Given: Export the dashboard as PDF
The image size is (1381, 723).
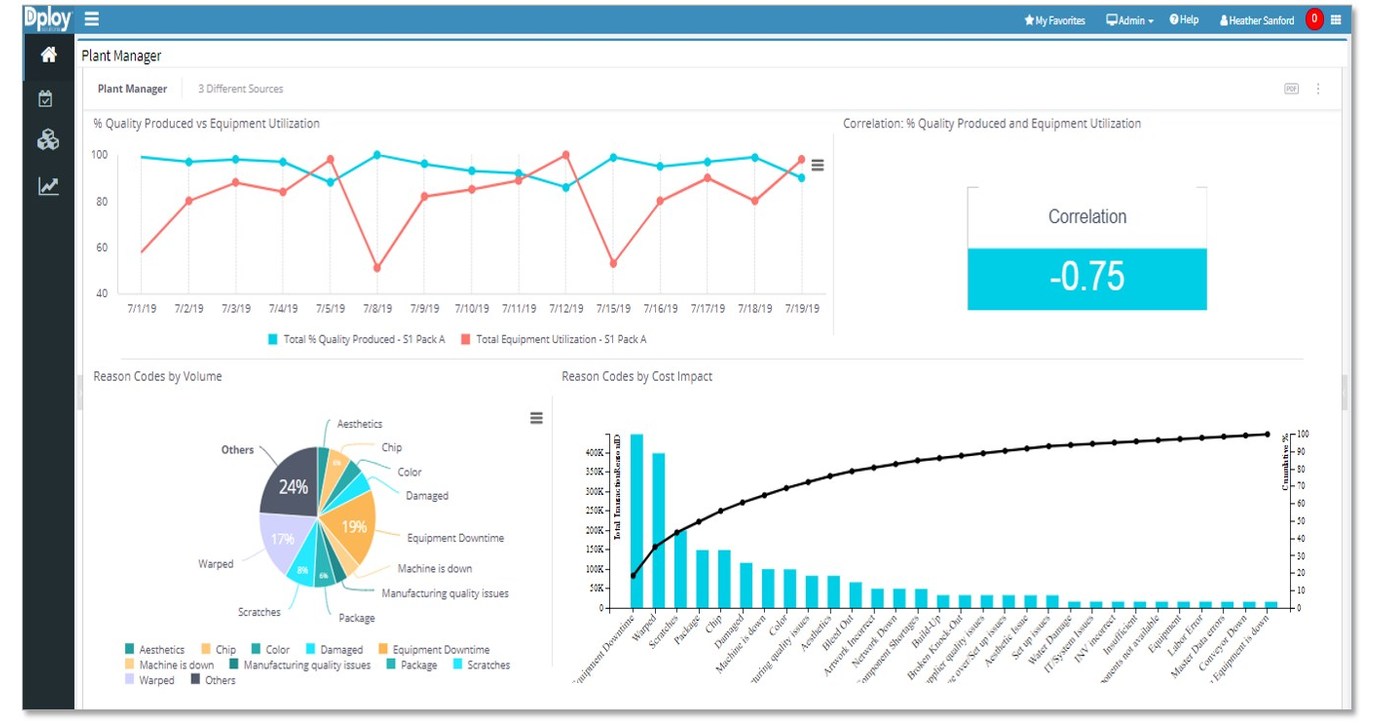Looking at the screenshot, I should pos(1290,88).
